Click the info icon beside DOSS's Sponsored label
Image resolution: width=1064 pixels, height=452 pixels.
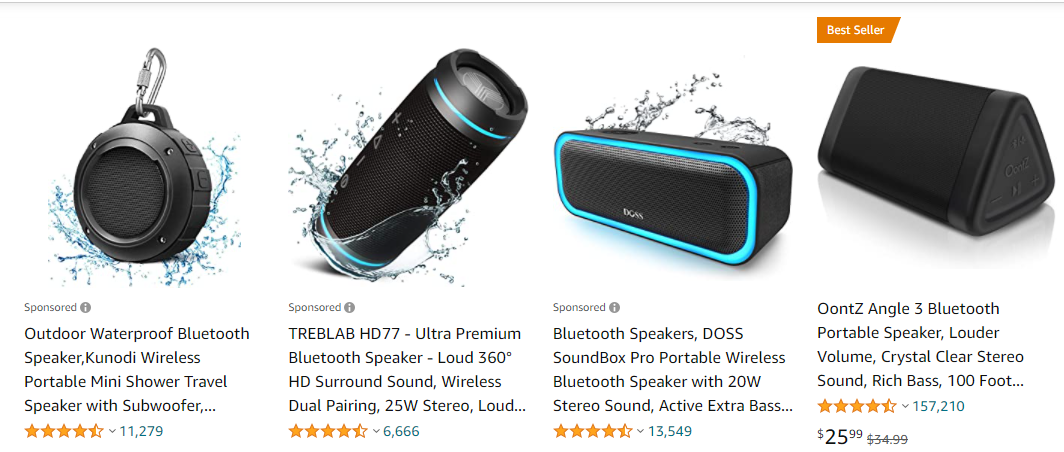coord(614,307)
